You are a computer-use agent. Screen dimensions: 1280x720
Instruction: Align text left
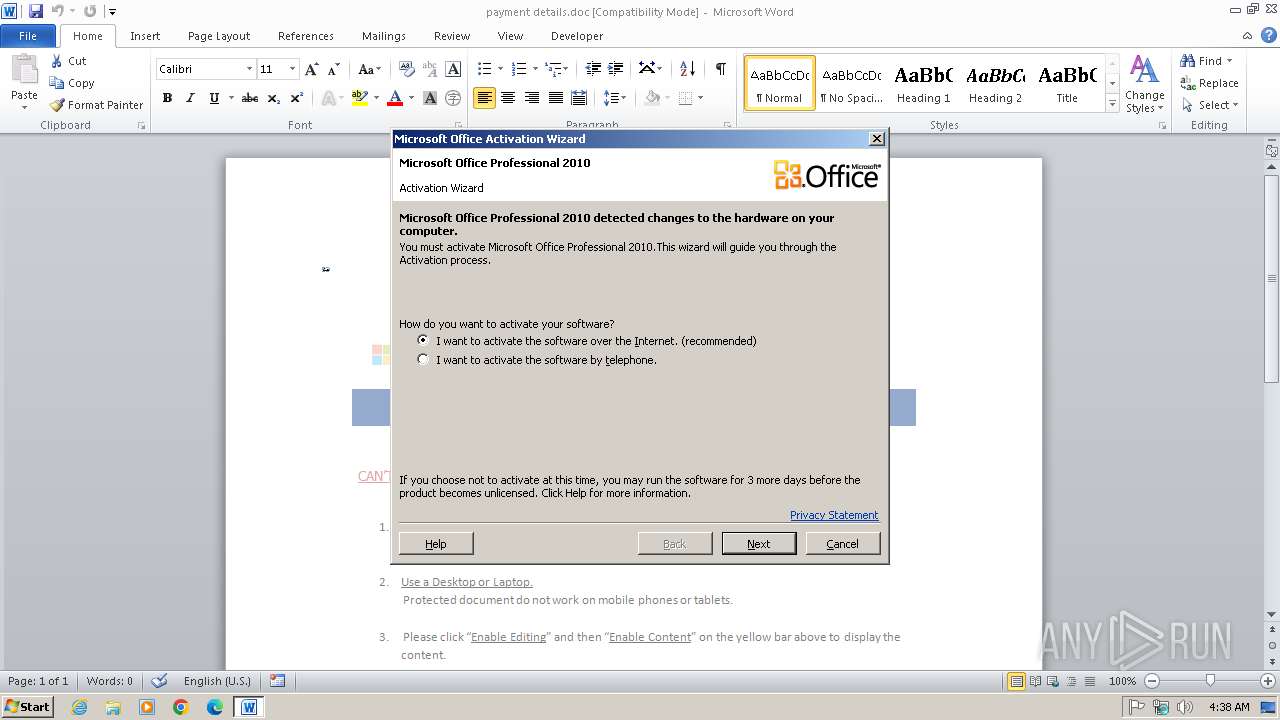pos(484,98)
